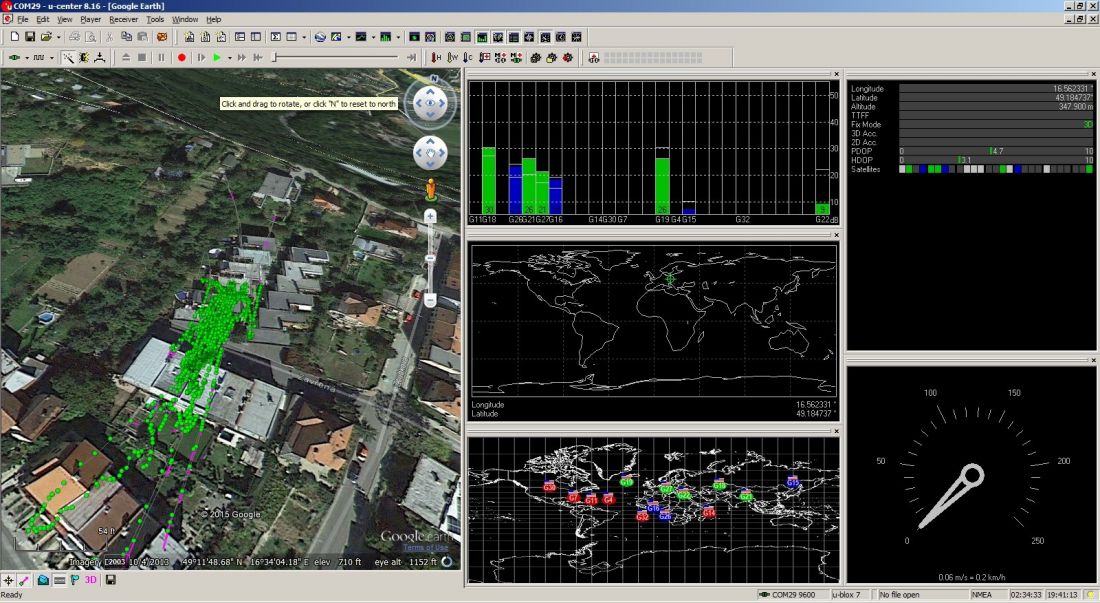Expand the open-file dropdown arrow
The image size is (1100, 603).
(x=58, y=37)
